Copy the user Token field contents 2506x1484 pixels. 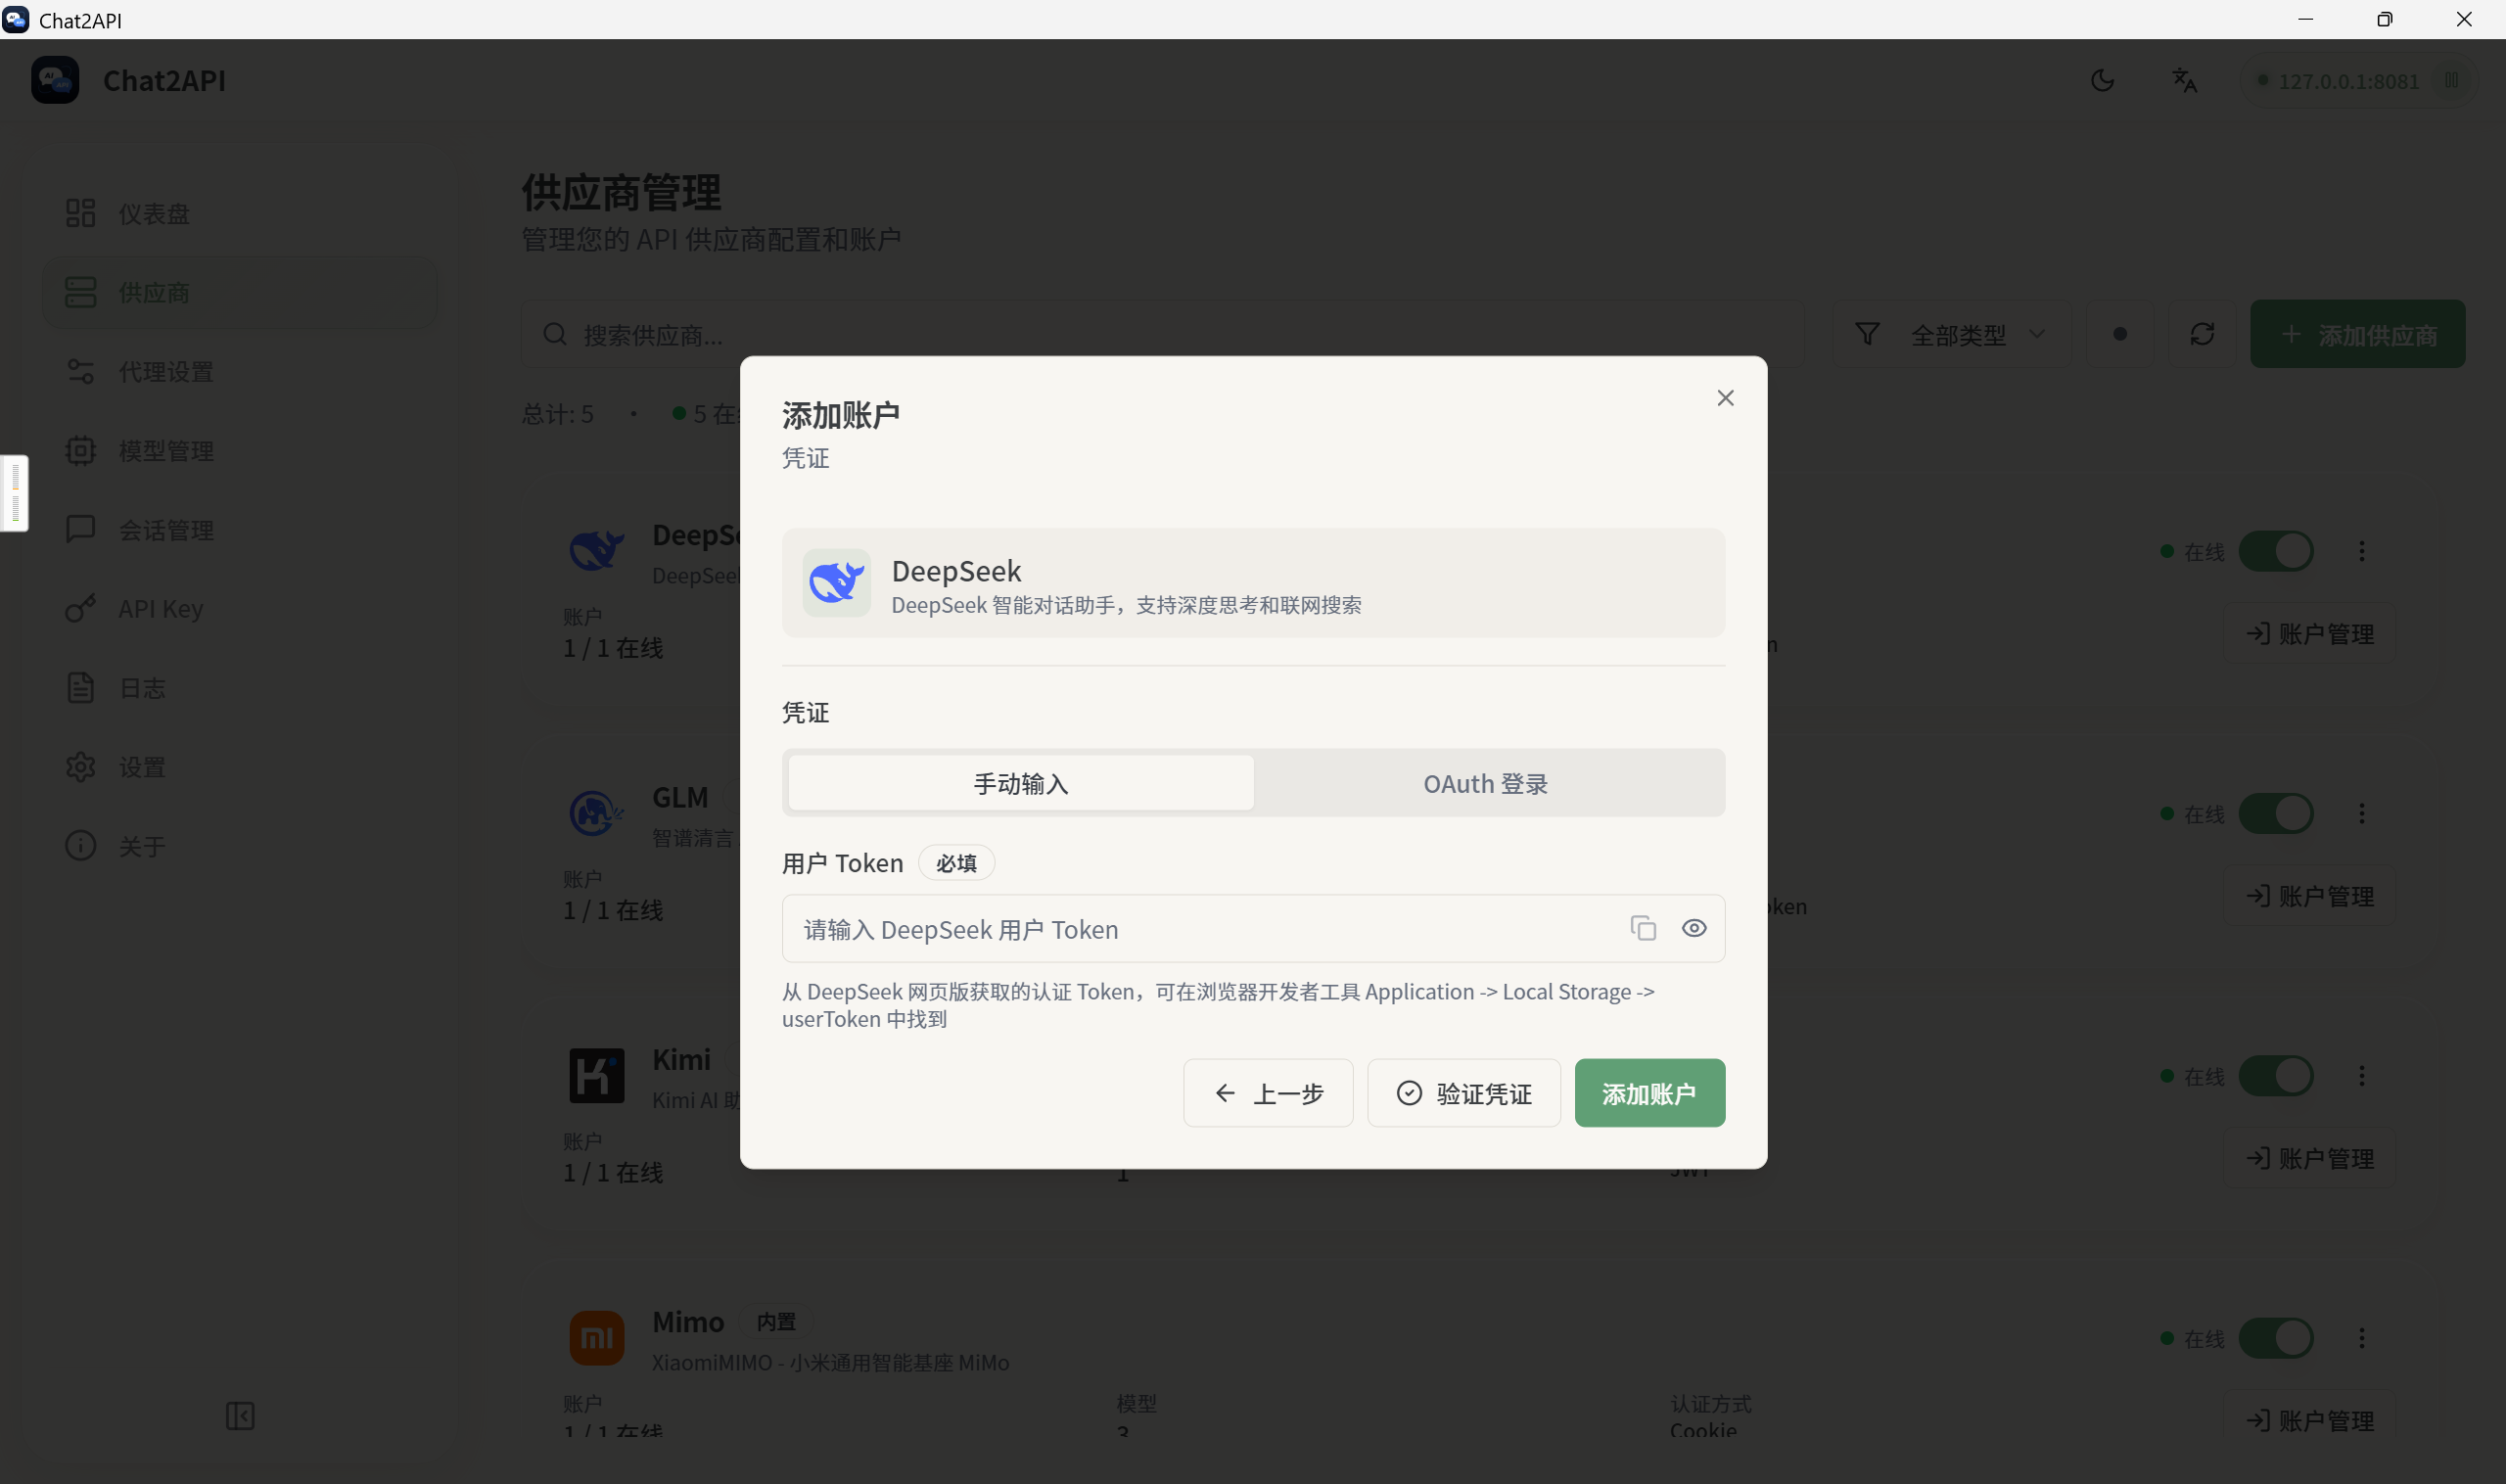click(x=1643, y=928)
